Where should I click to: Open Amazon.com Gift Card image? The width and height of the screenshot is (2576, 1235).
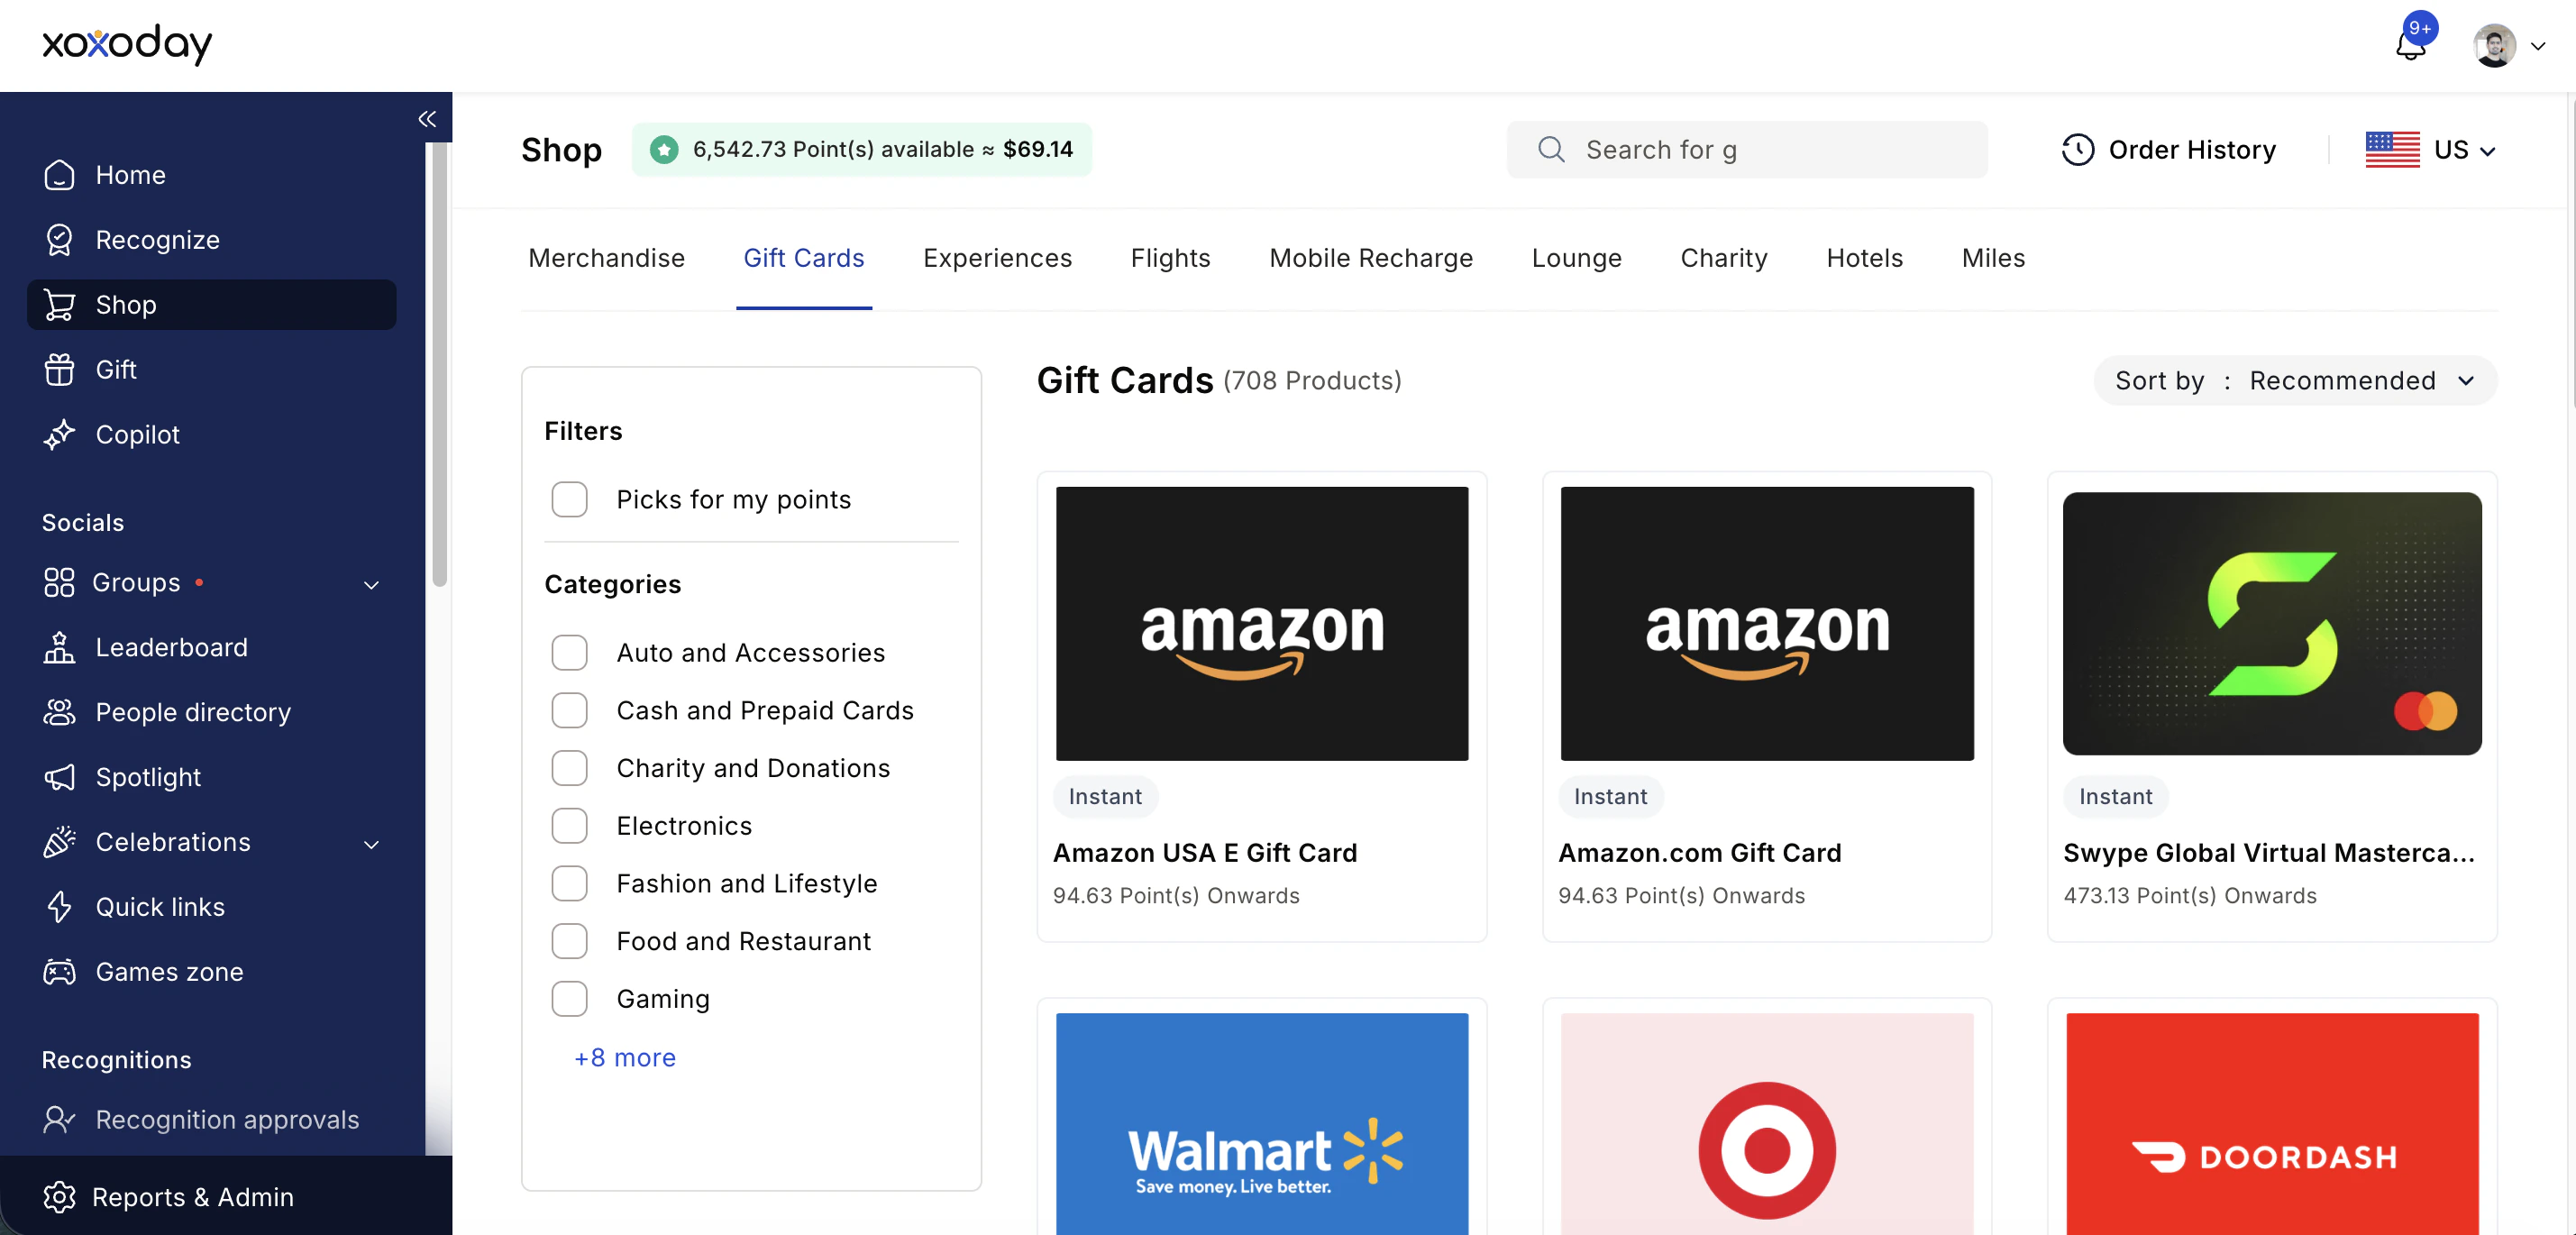point(1766,624)
